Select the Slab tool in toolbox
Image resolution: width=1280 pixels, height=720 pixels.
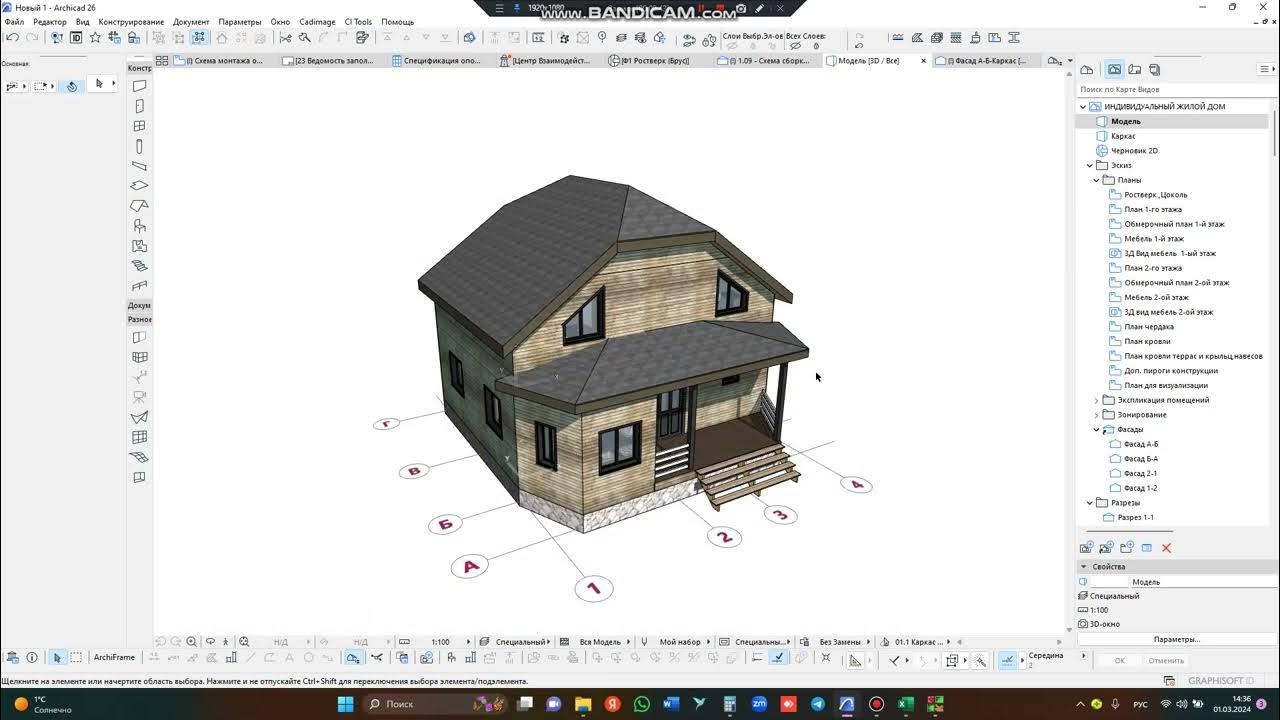pyautogui.click(x=140, y=186)
